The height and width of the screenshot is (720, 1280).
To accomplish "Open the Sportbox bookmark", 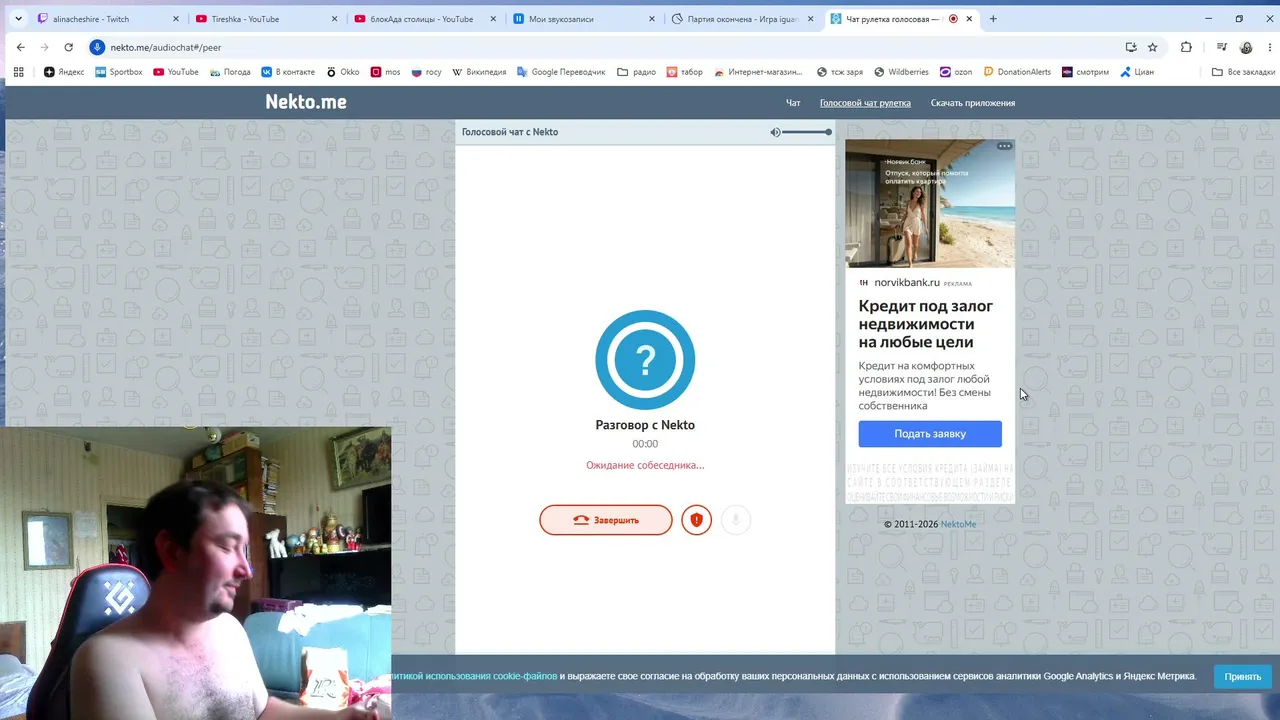I will point(119,72).
